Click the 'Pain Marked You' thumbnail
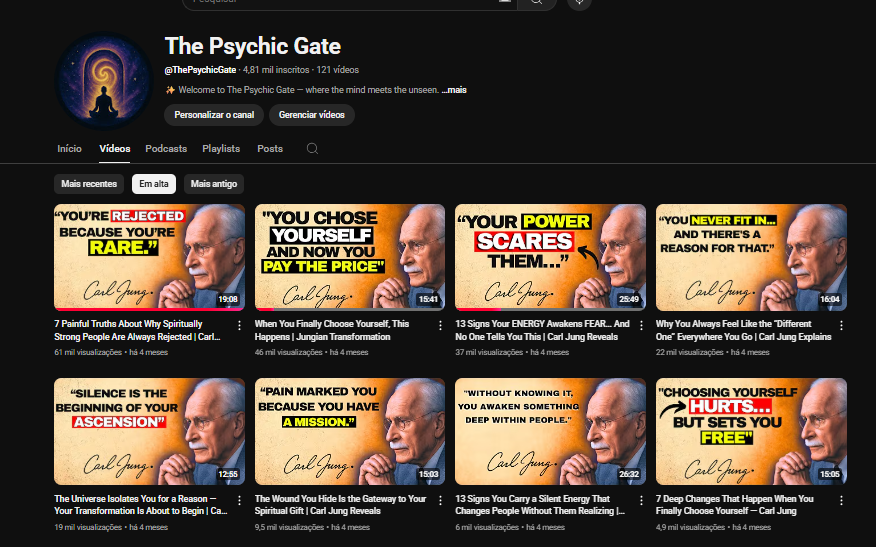Image resolution: width=876 pixels, height=547 pixels. click(x=350, y=432)
